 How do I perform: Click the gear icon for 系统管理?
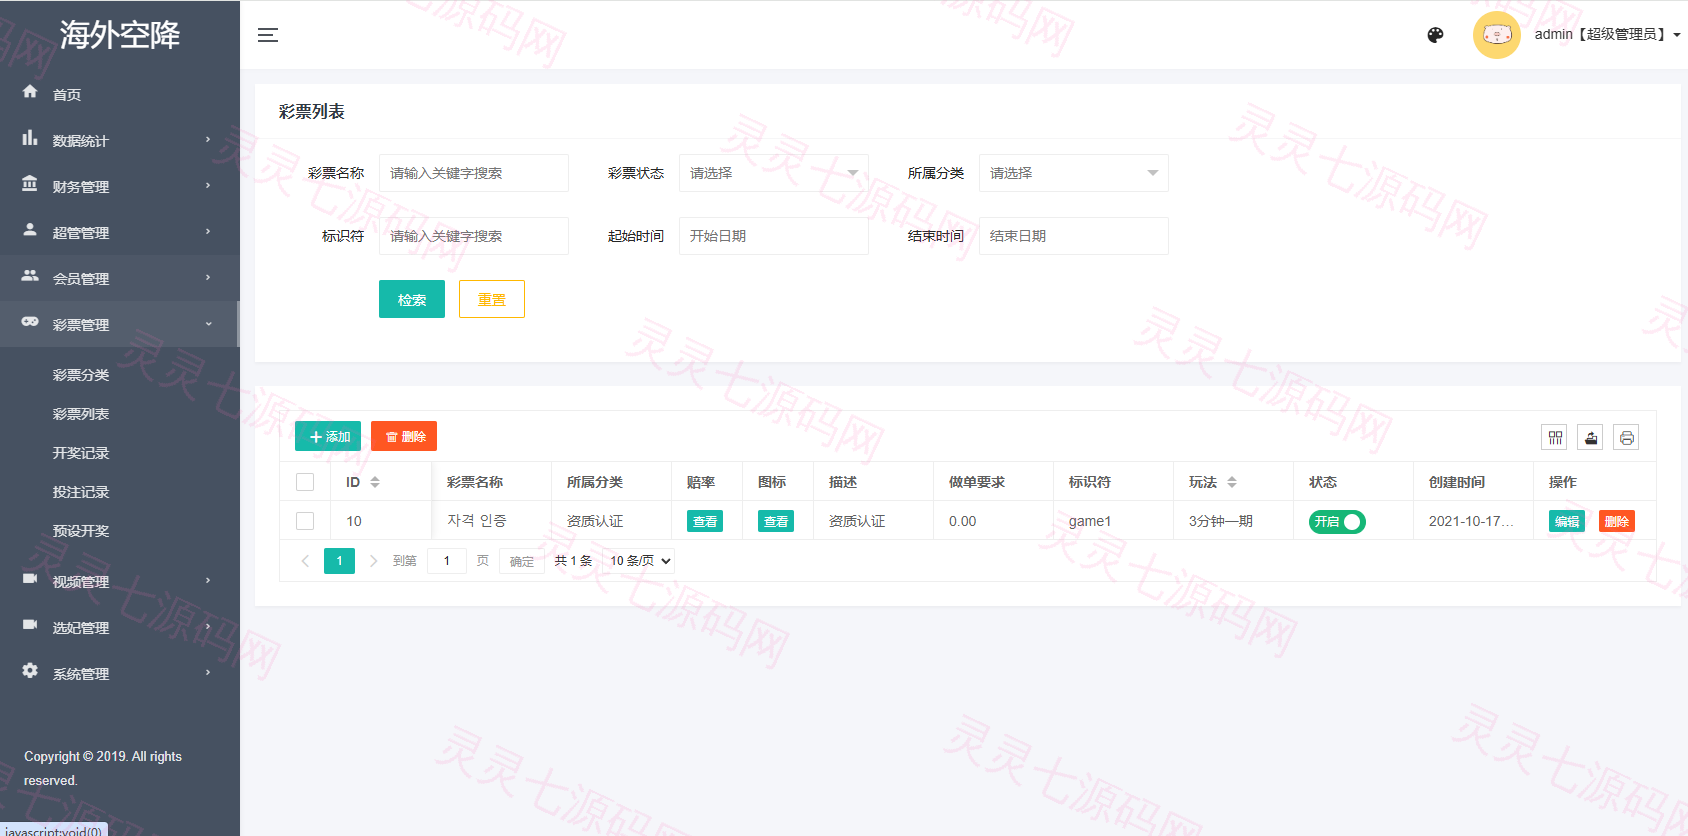coord(30,670)
